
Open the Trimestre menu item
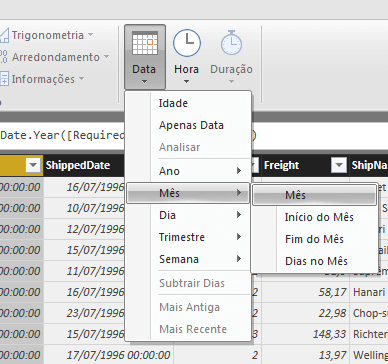(x=188, y=237)
